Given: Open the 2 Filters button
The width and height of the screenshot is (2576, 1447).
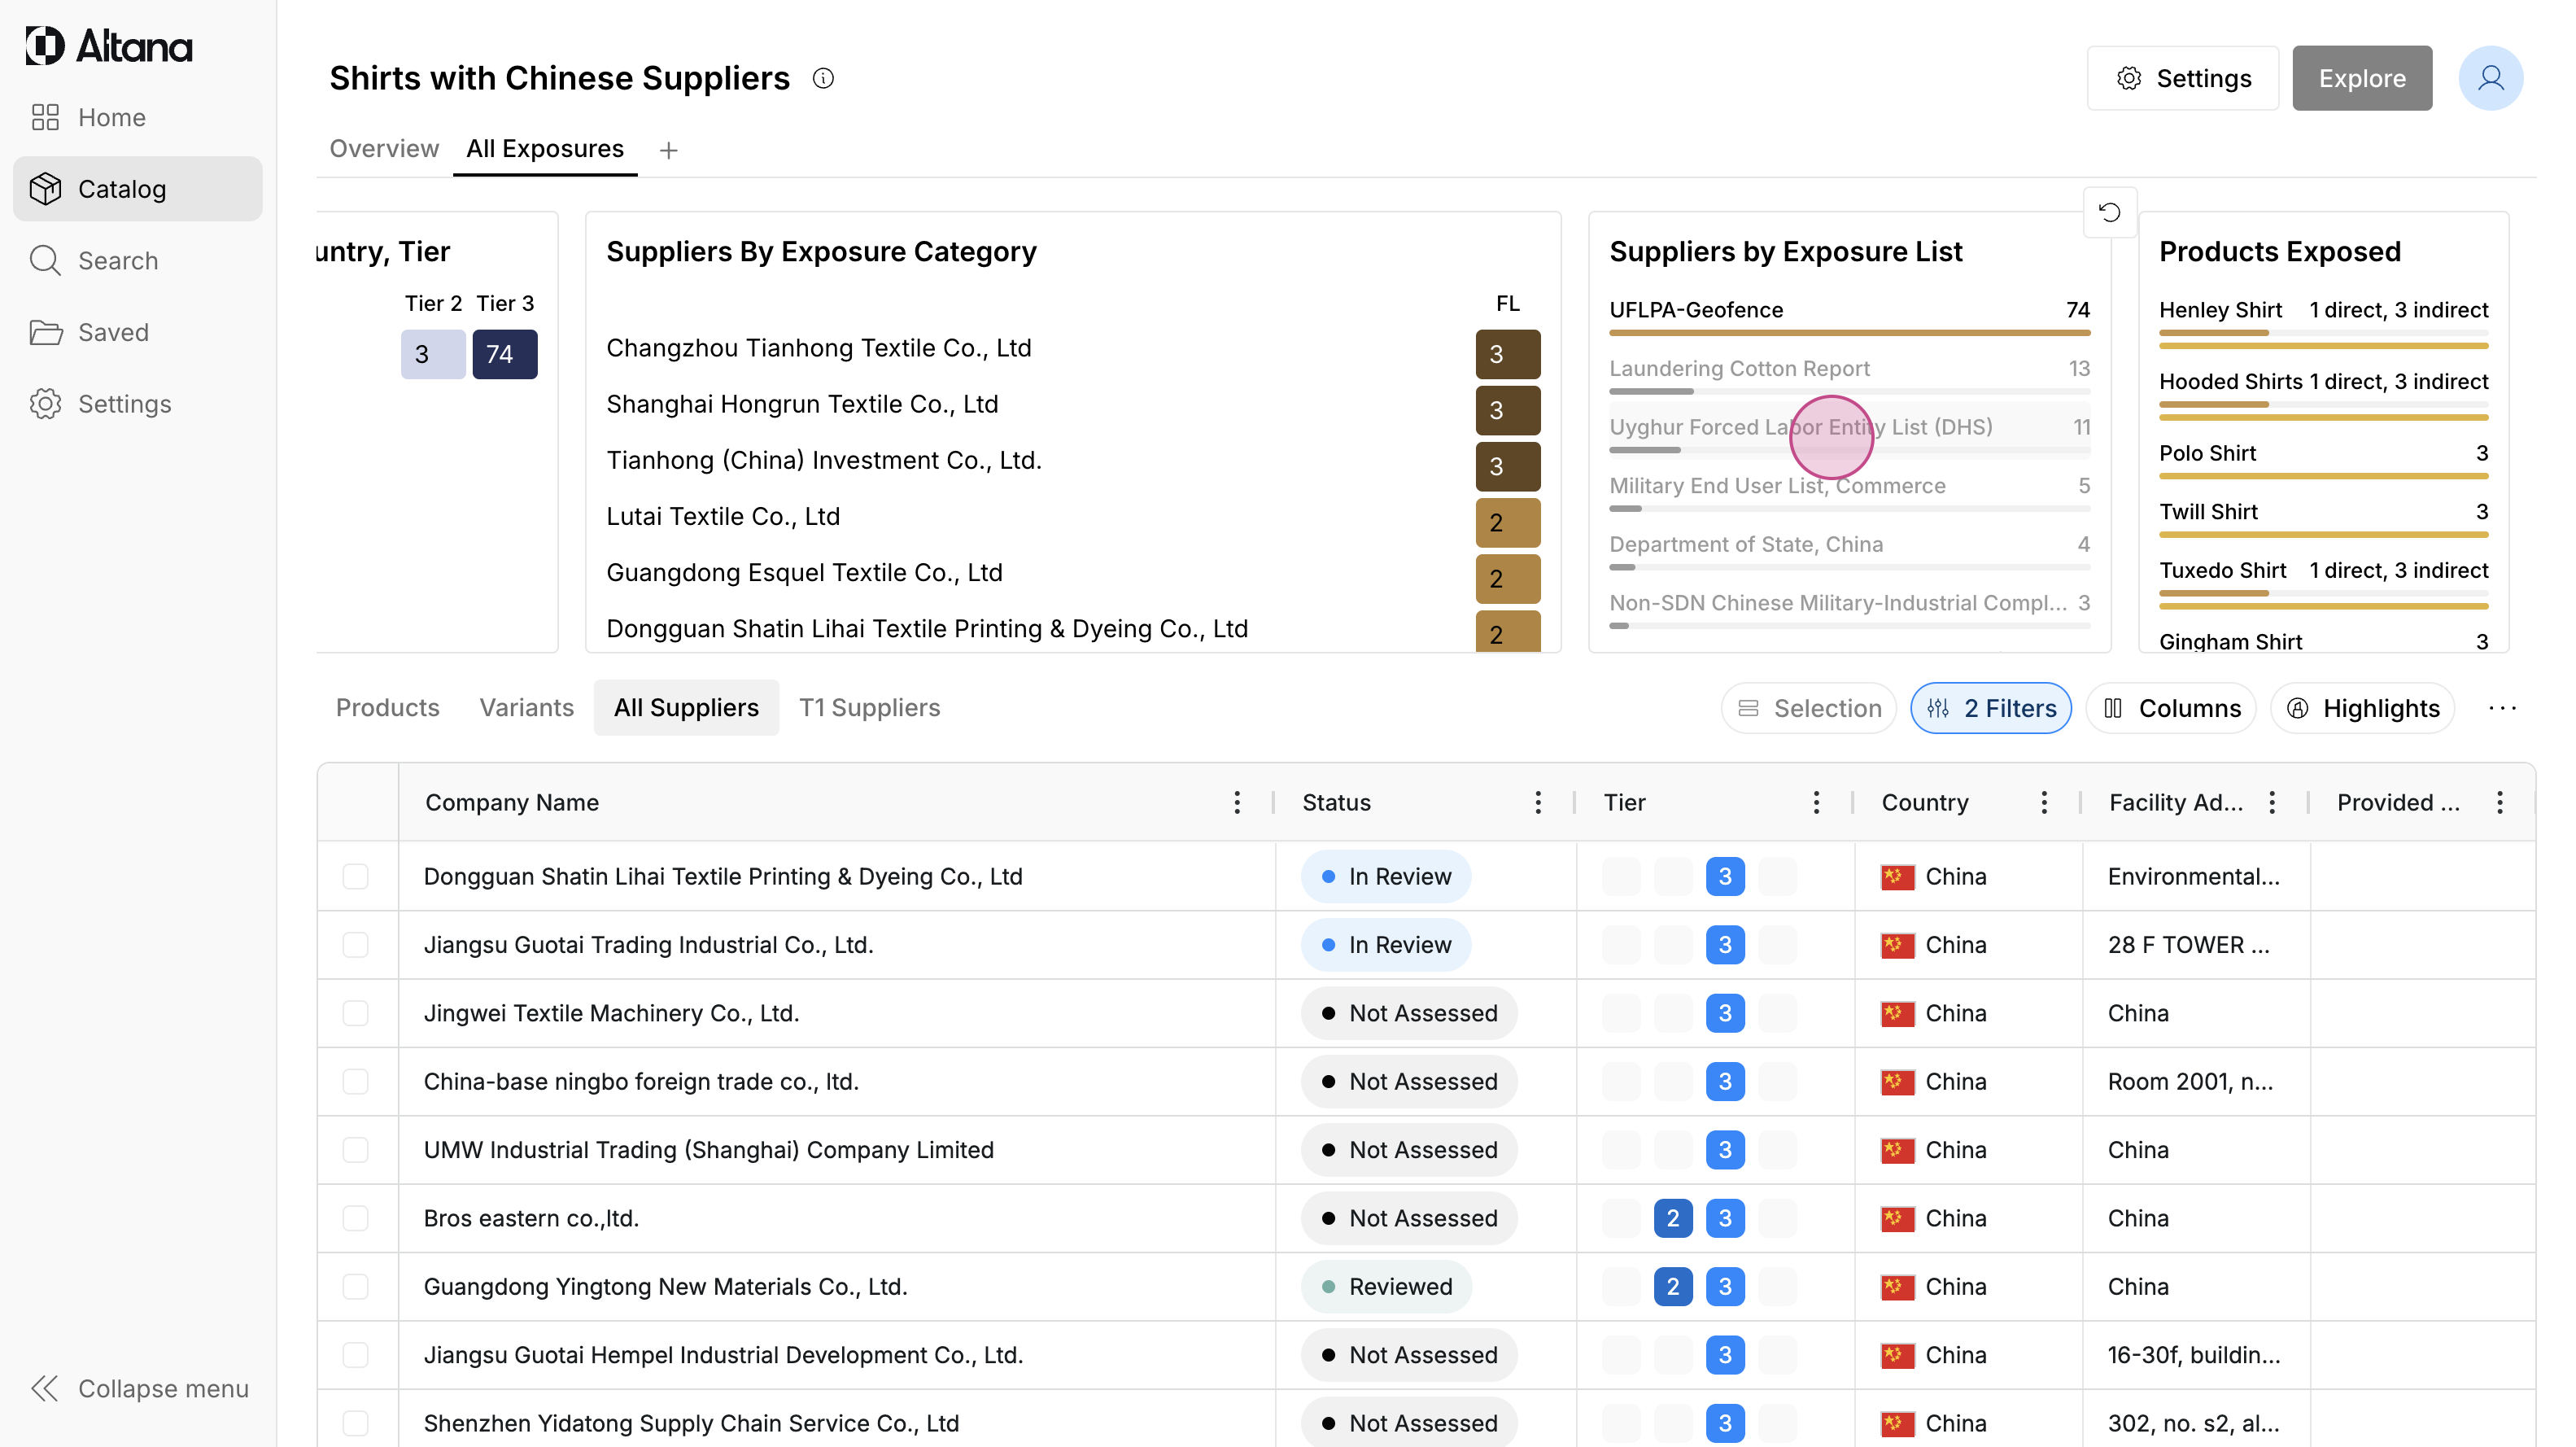Looking at the screenshot, I should point(1990,708).
